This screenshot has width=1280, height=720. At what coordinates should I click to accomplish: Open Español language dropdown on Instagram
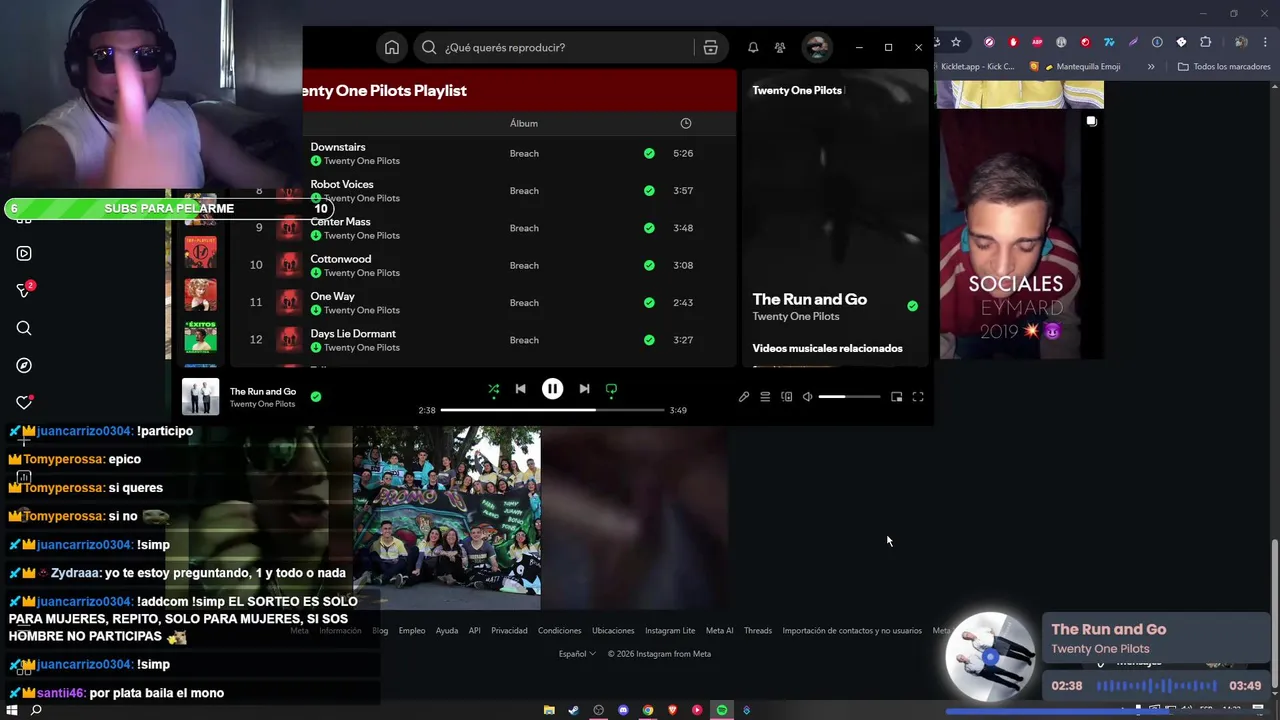[577, 654]
